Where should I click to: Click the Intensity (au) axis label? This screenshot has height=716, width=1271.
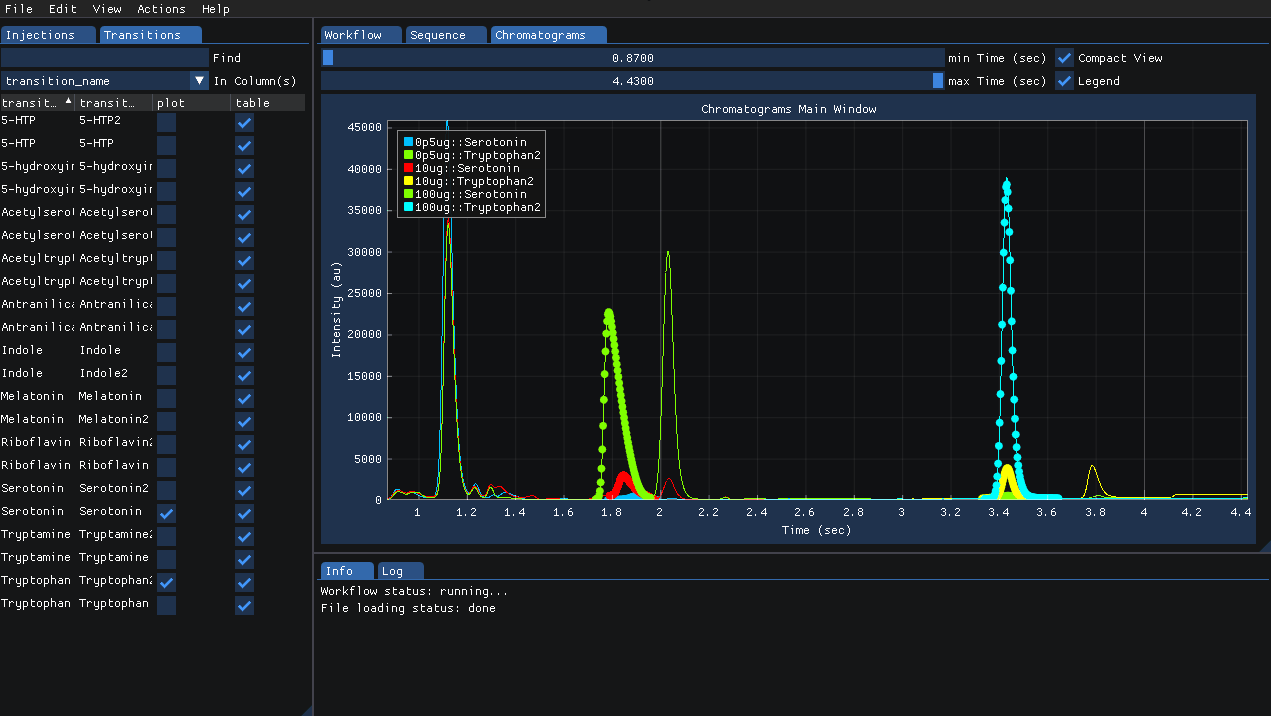337,310
